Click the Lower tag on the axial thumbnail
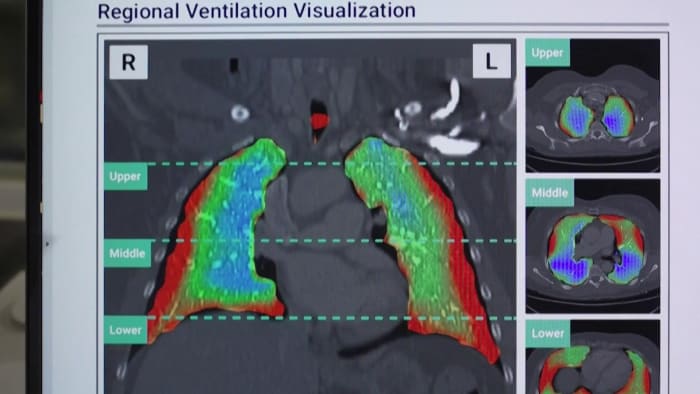 (547, 333)
